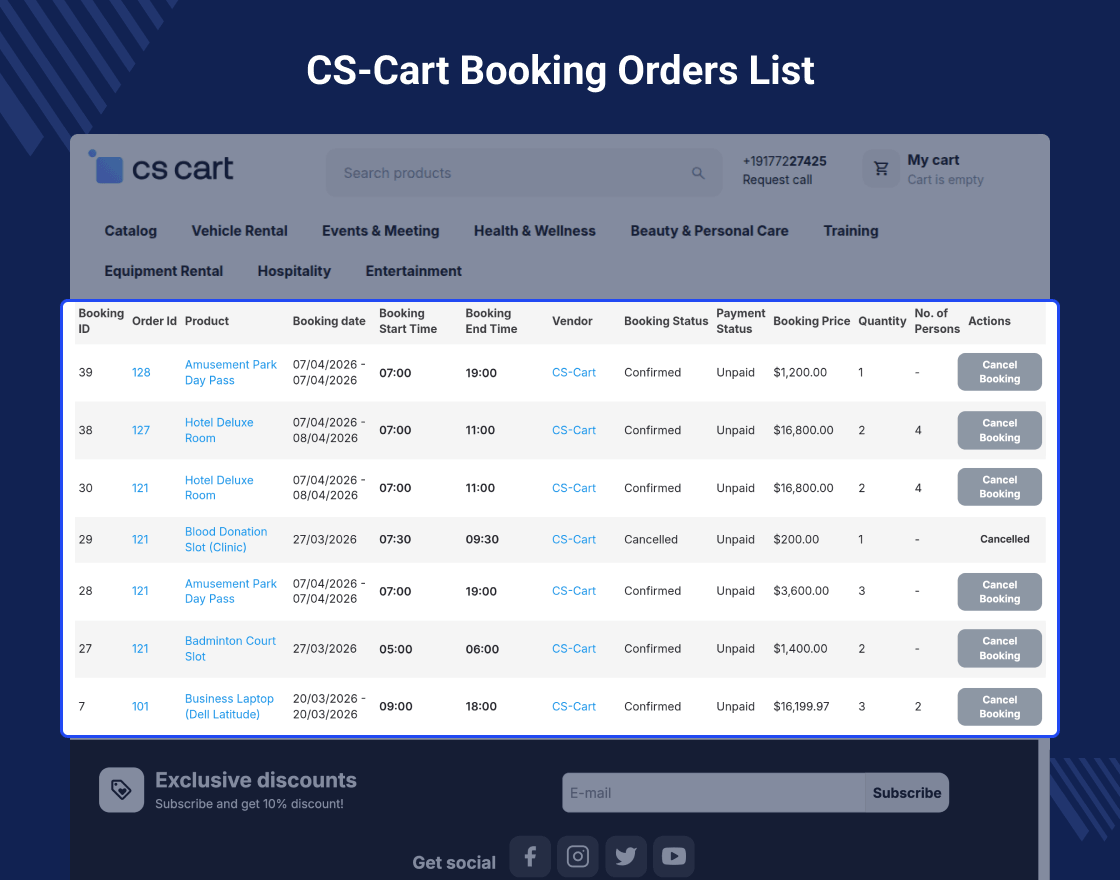Cancel booking 7
Image resolution: width=1120 pixels, height=880 pixels.
999,706
